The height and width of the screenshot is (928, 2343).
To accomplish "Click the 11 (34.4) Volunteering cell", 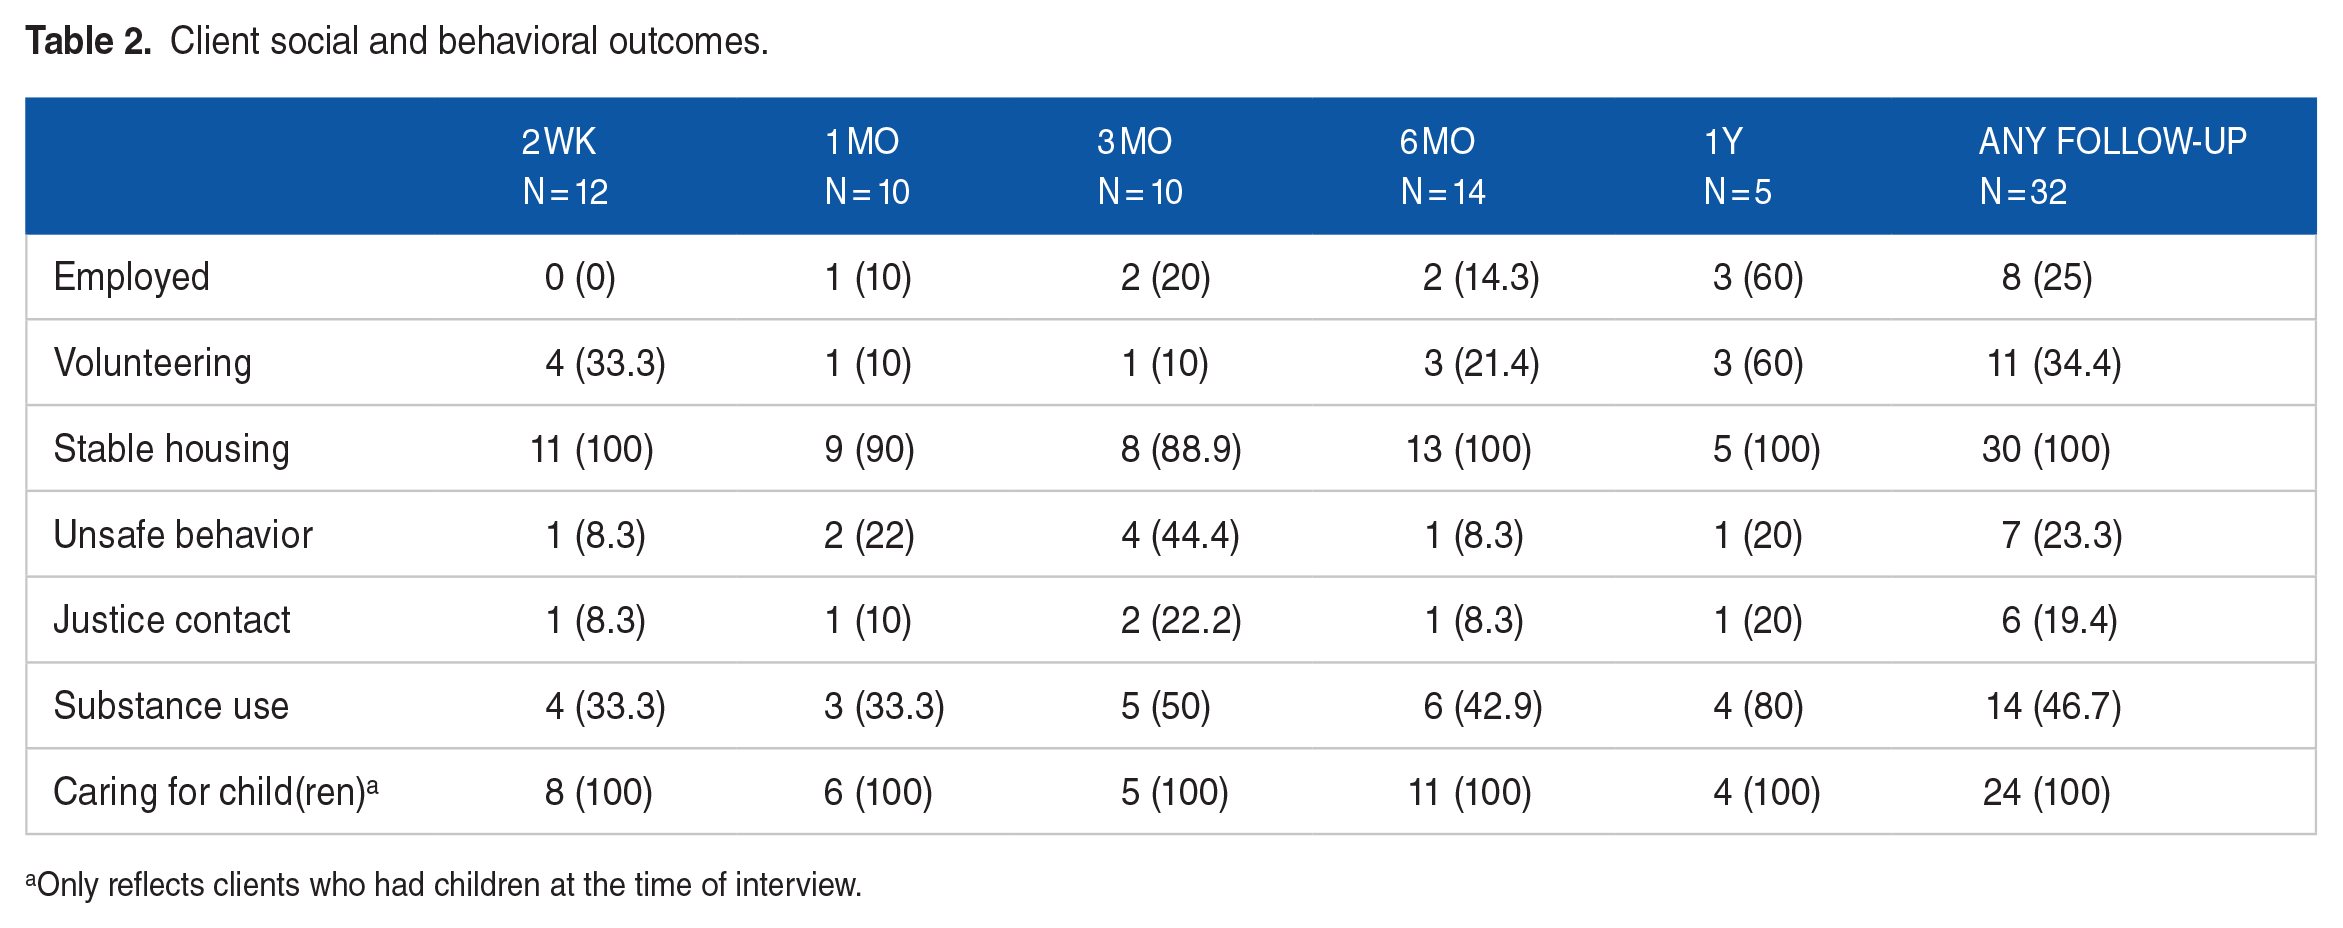I will click(x=2054, y=363).
